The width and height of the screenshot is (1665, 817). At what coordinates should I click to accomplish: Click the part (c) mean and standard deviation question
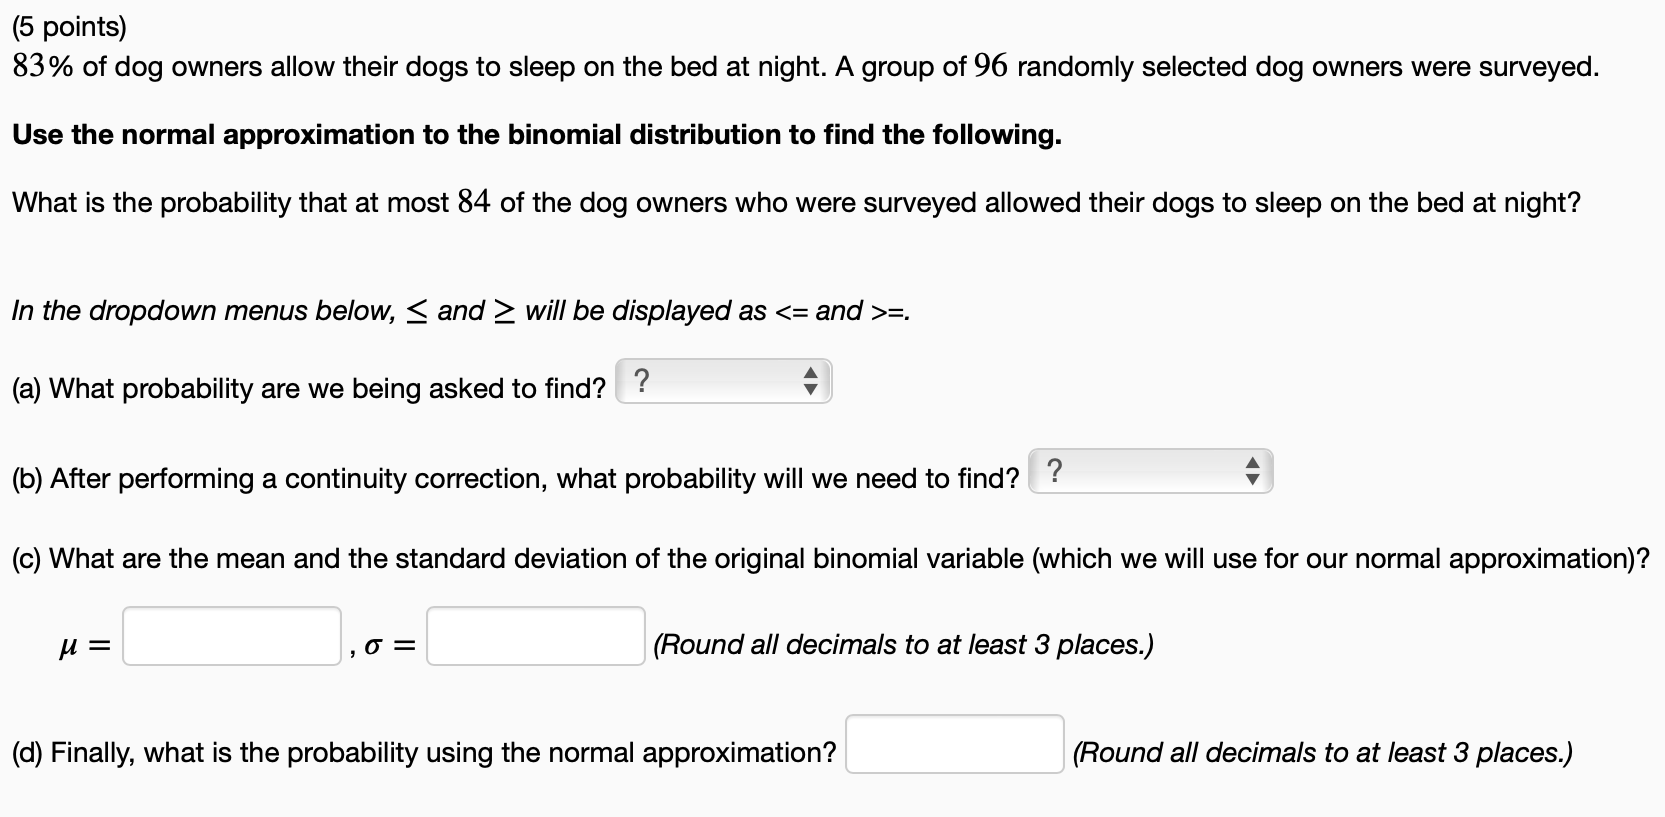point(831,558)
